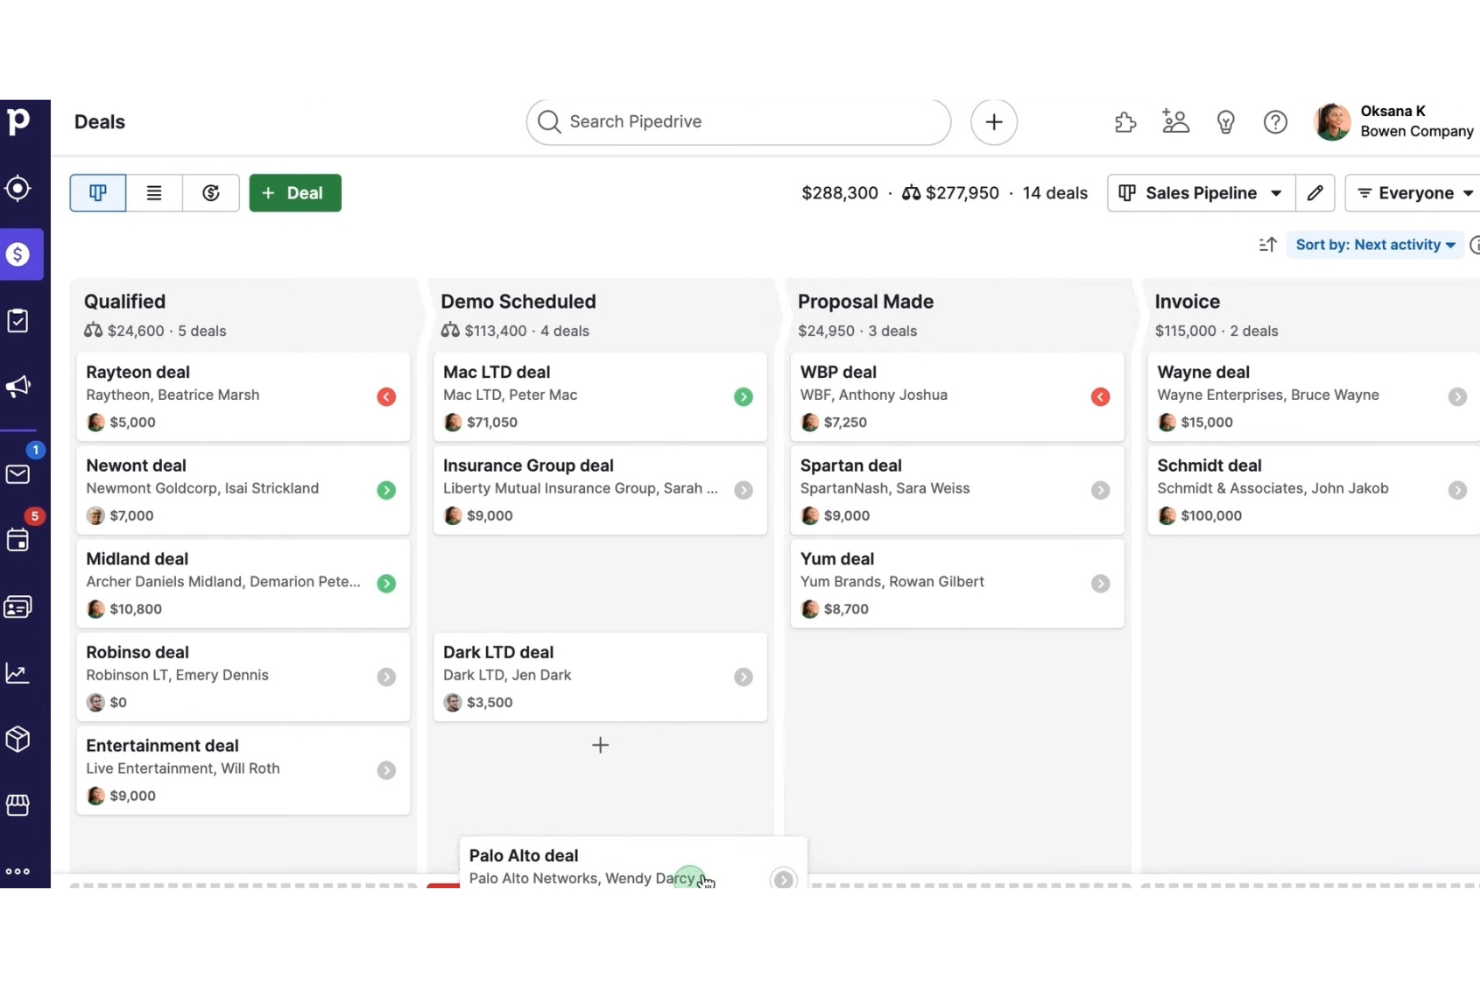Open the help question mark icon

click(1275, 122)
